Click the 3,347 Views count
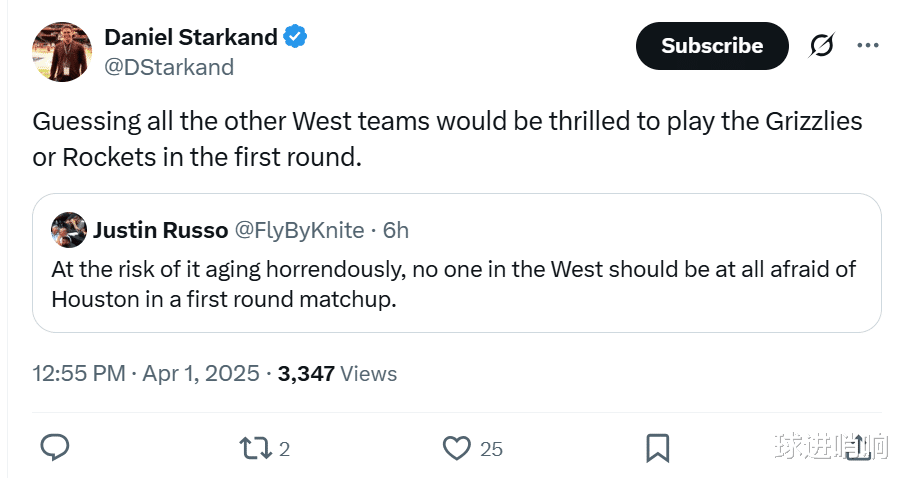This screenshot has width=904, height=478. [x=337, y=374]
